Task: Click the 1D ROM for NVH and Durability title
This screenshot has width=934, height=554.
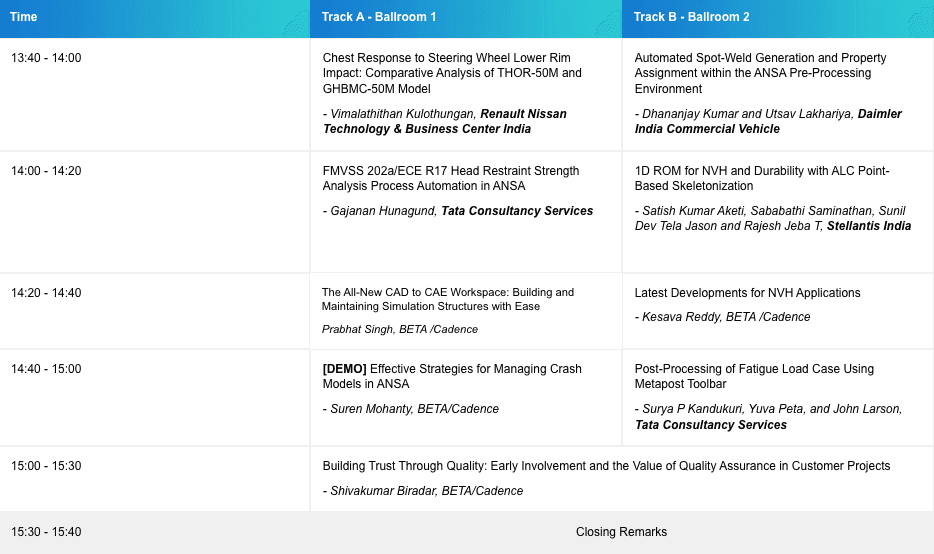Action: point(762,178)
